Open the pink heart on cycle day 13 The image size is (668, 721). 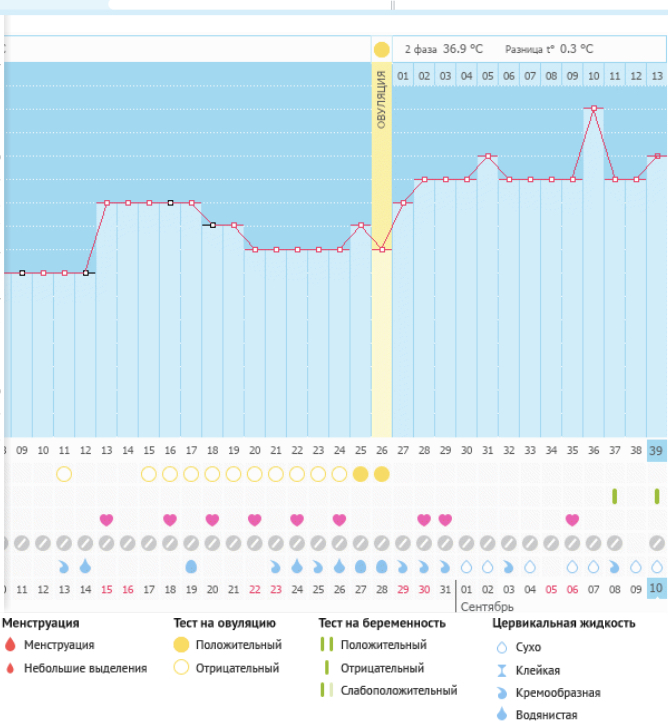(106, 520)
